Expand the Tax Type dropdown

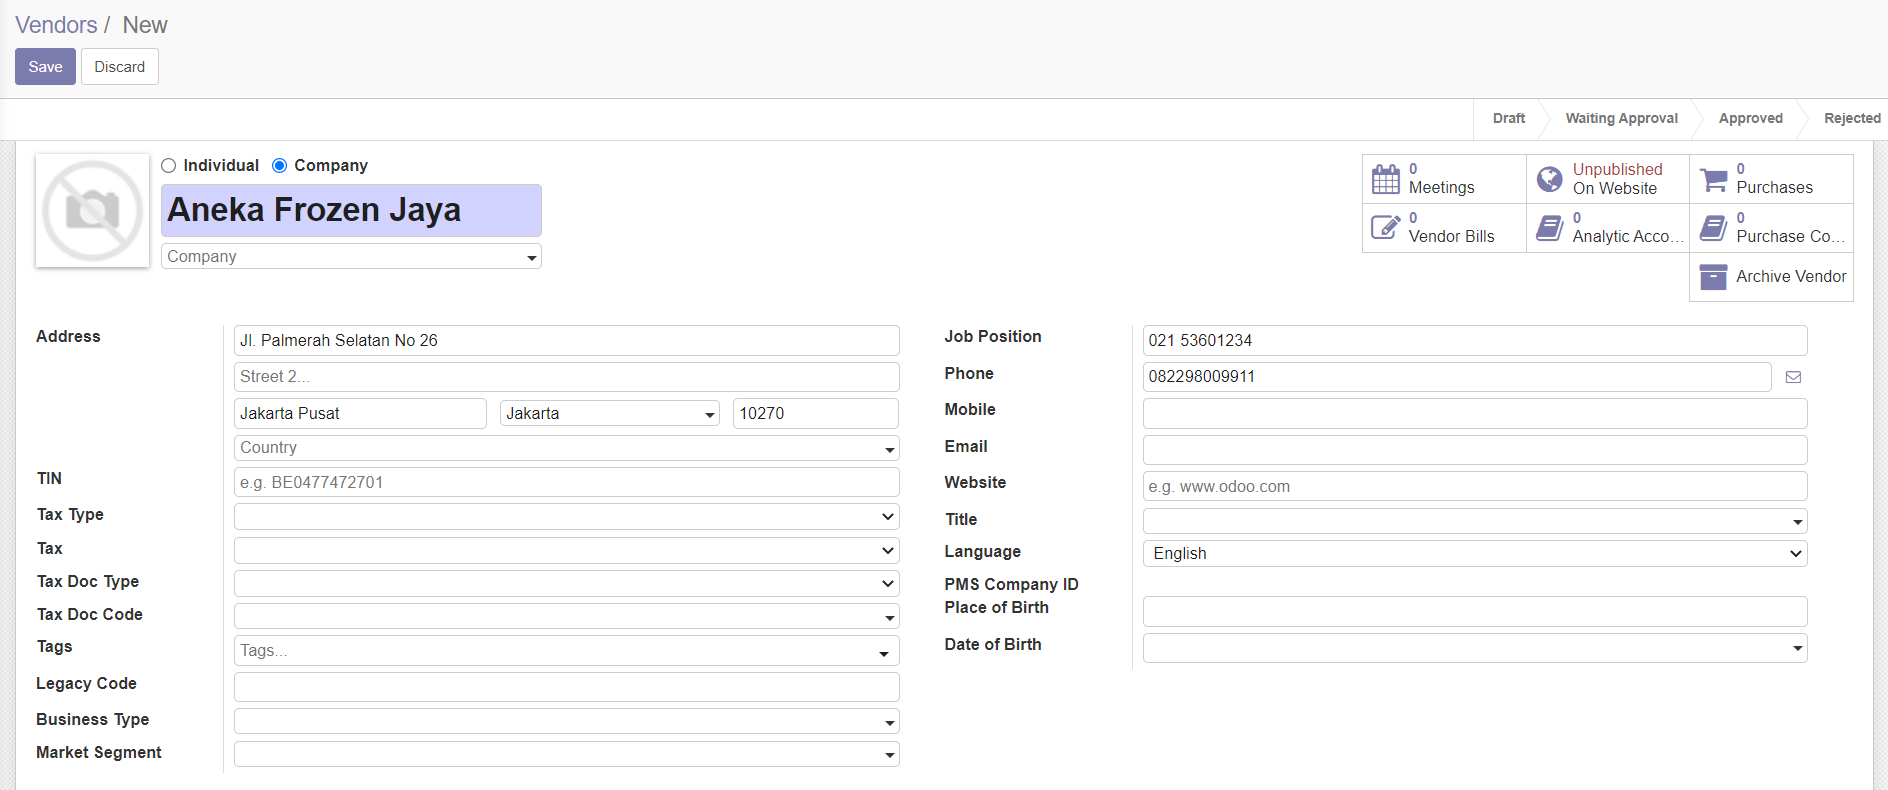(566, 516)
